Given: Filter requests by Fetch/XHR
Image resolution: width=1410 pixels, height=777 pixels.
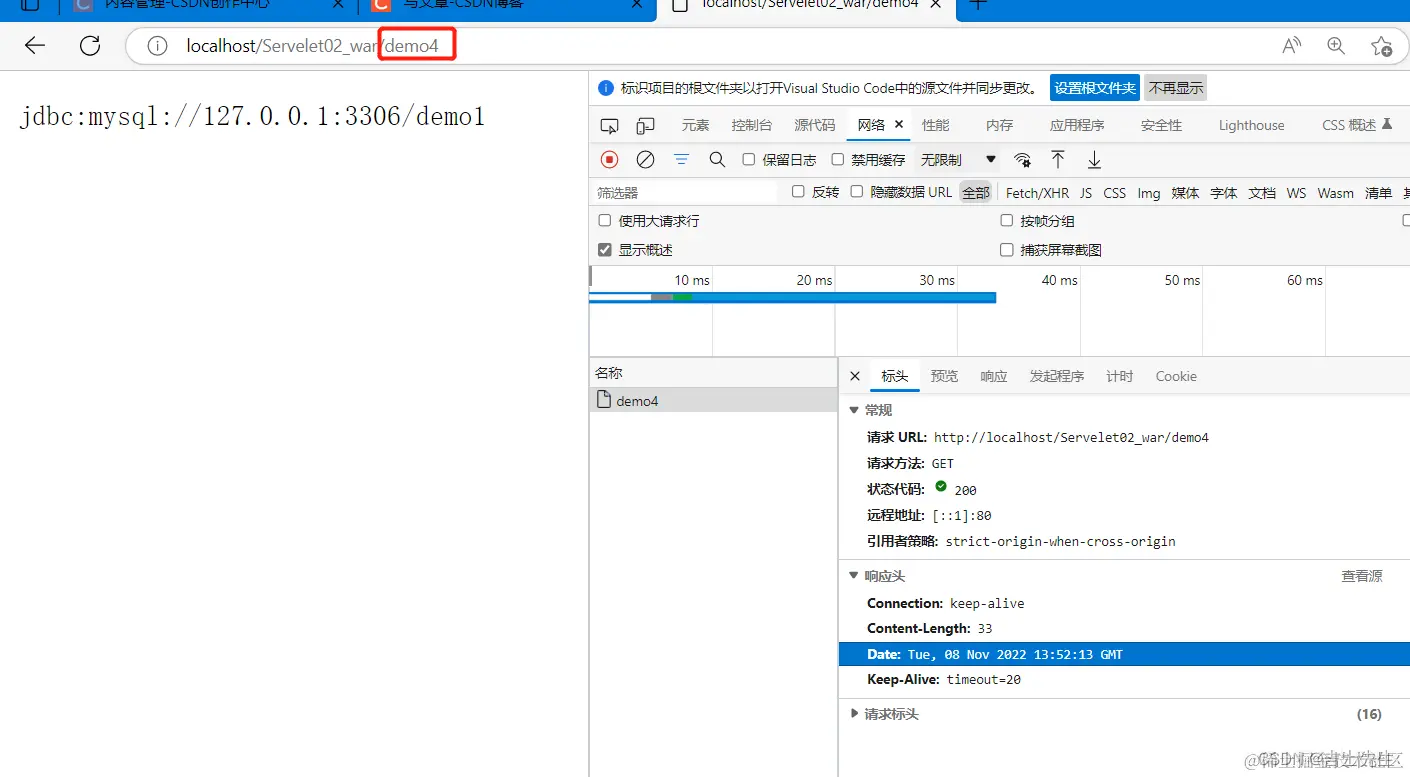Looking at the screenshot, I should (x=1037, y=192).
